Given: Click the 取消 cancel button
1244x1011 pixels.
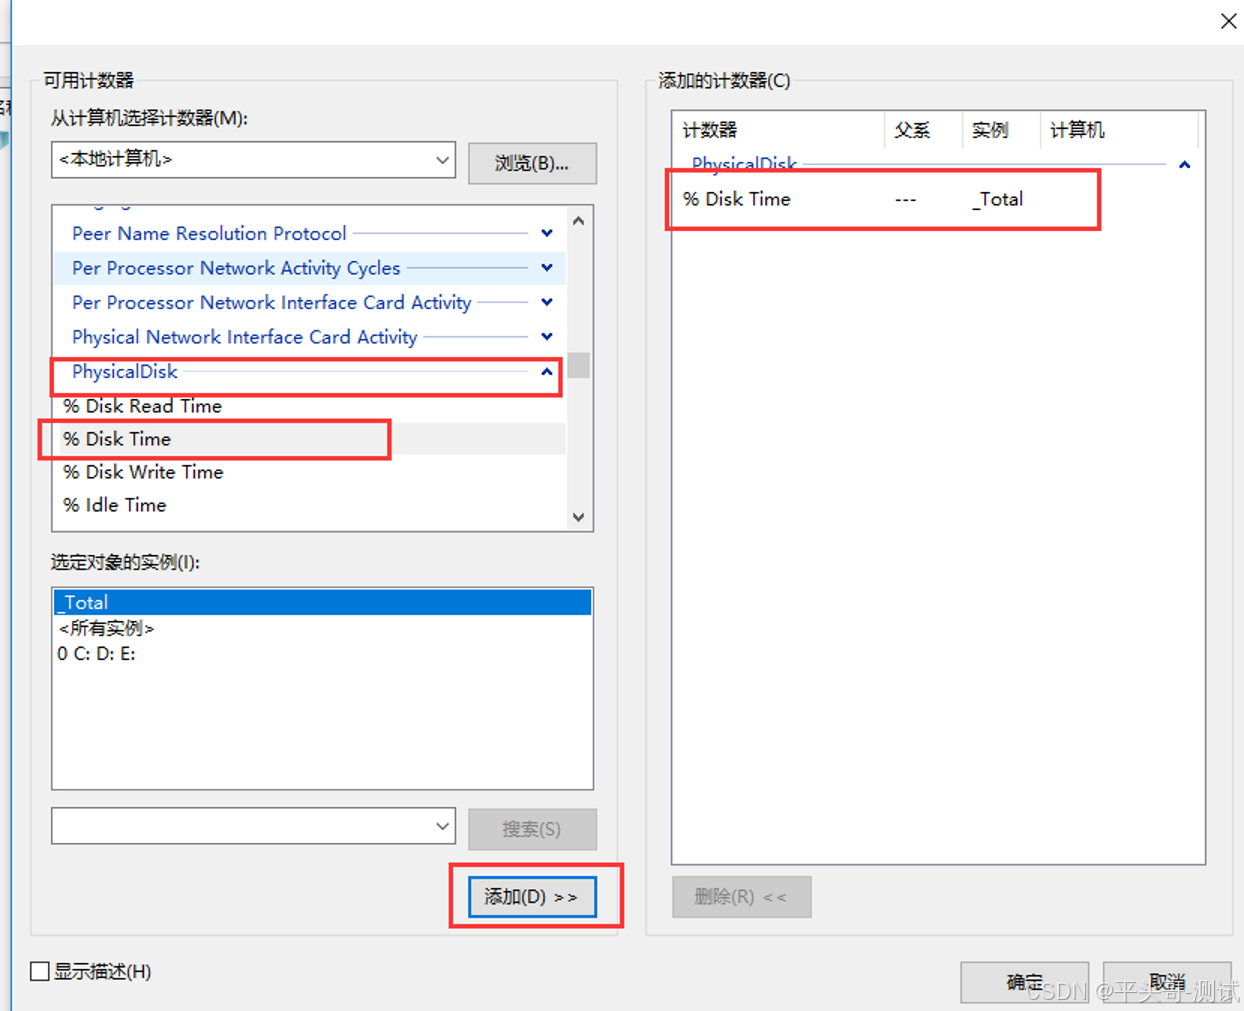Looking at the screenshot, I should click(x=1167, y=981).
